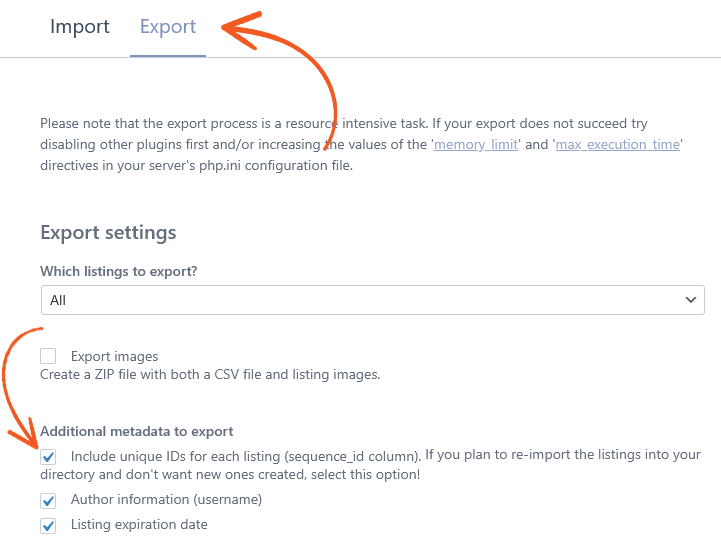Click the 'Which listings to export?' label
The image size is (721, 539).
[119, 271]
